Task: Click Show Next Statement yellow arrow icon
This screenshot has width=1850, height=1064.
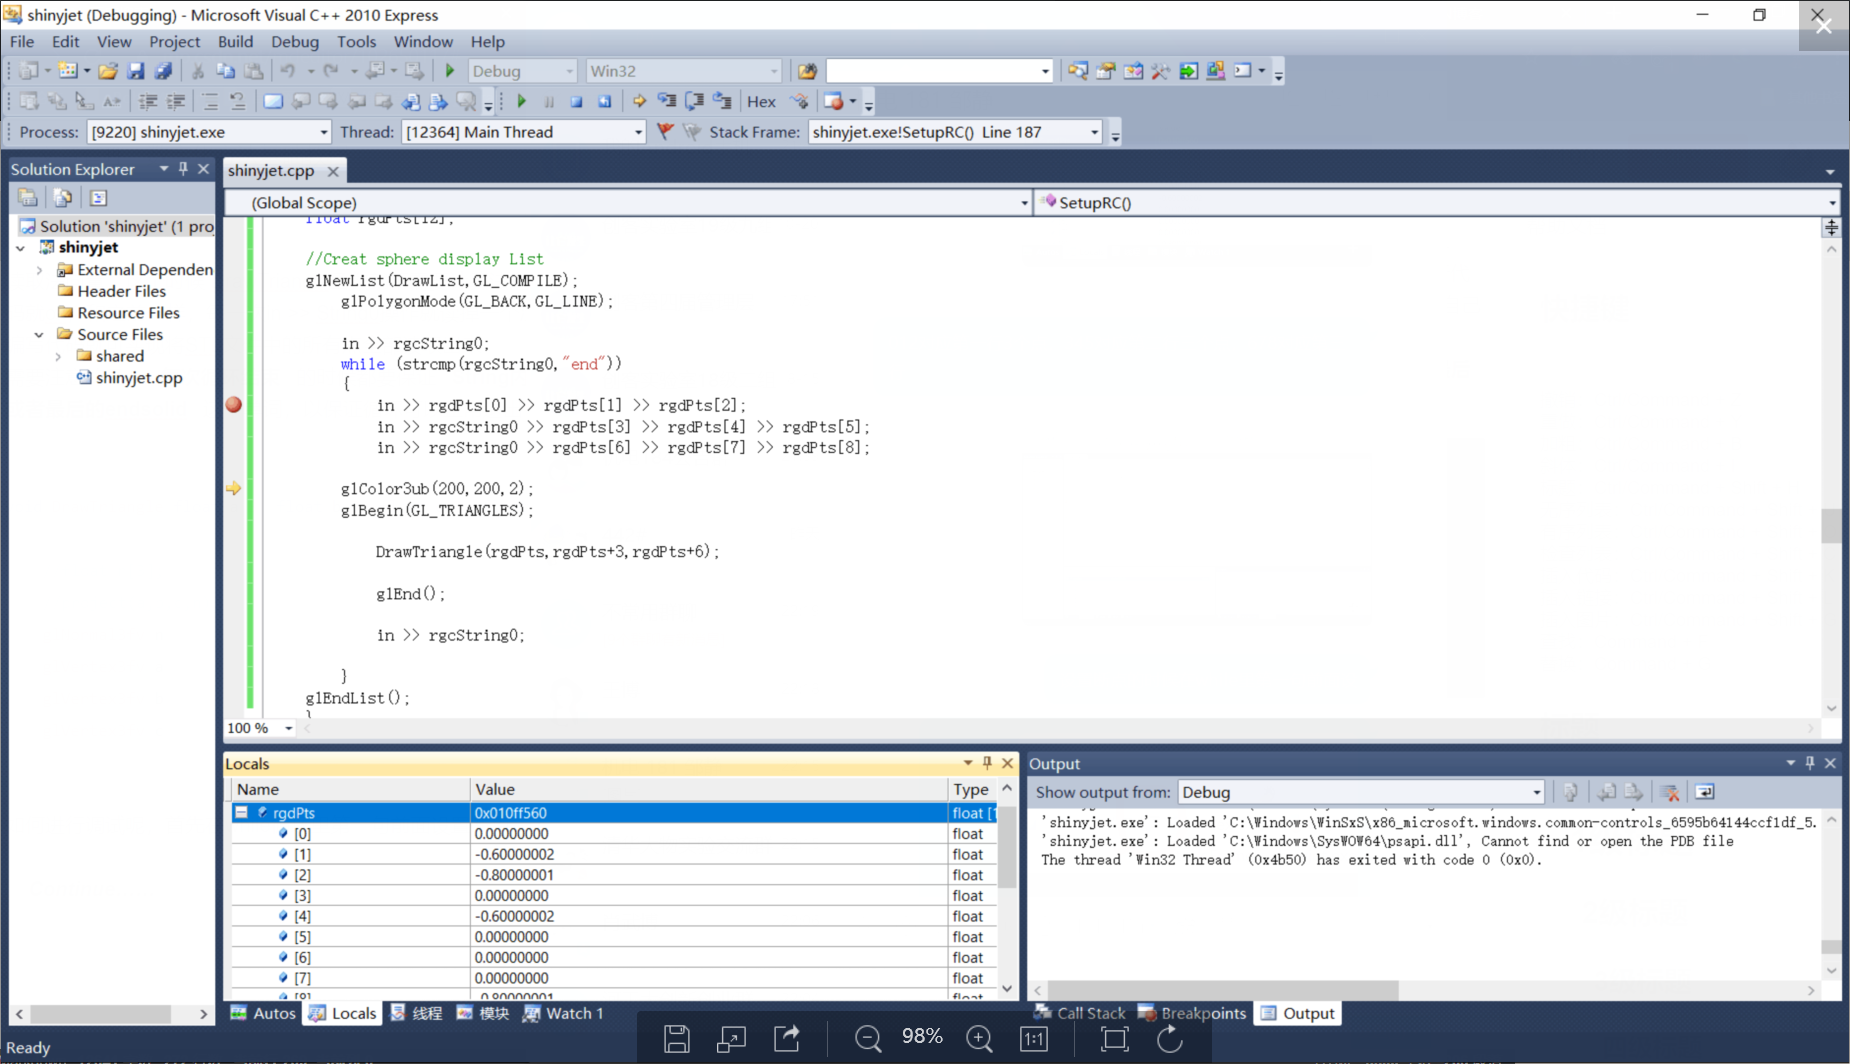Action: point(639,101)
